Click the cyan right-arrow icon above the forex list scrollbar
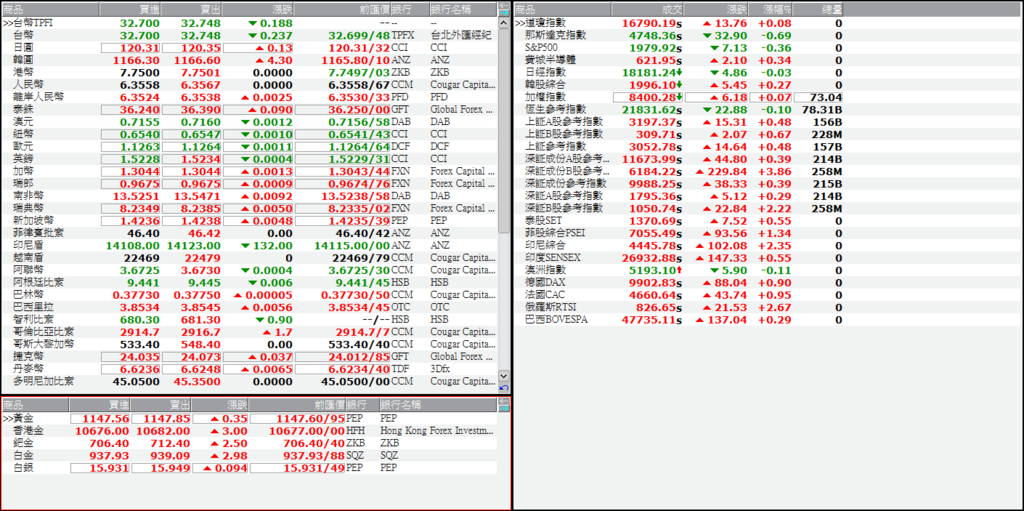 pyautogui.click(x=504, y=12)
